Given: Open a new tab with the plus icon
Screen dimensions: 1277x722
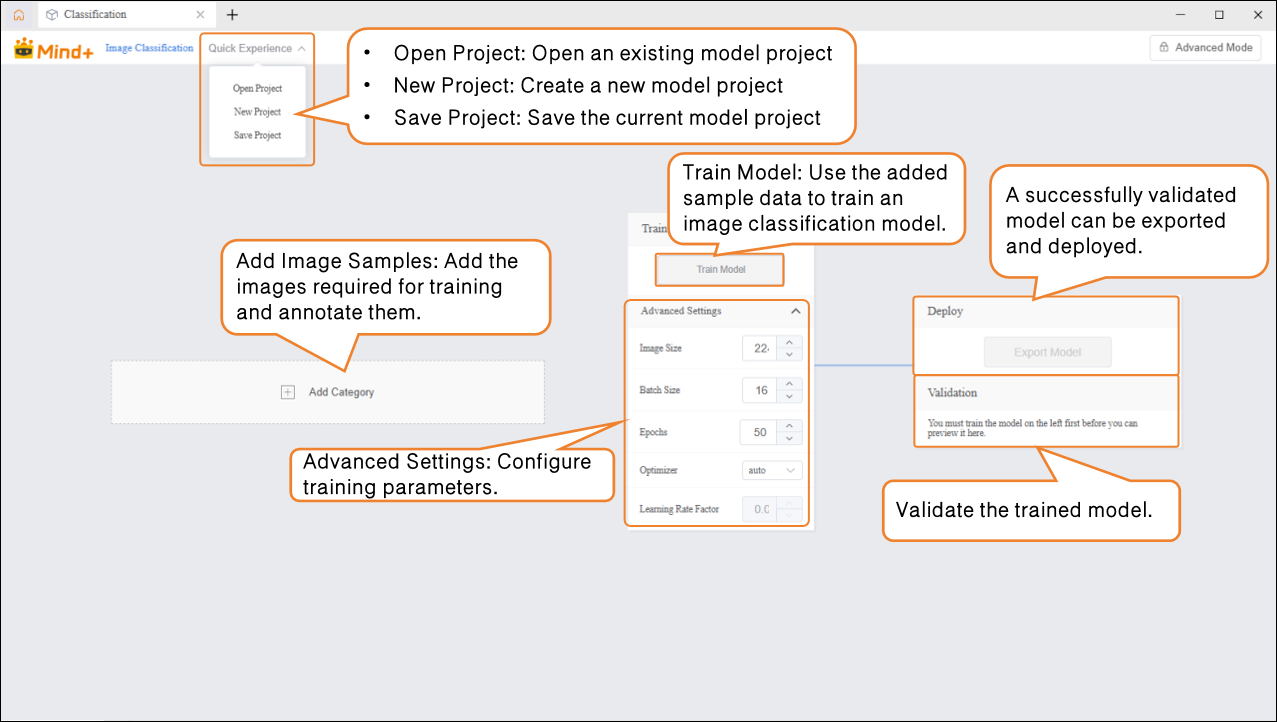Looking at the screenshot, I should tap(232, 15).
